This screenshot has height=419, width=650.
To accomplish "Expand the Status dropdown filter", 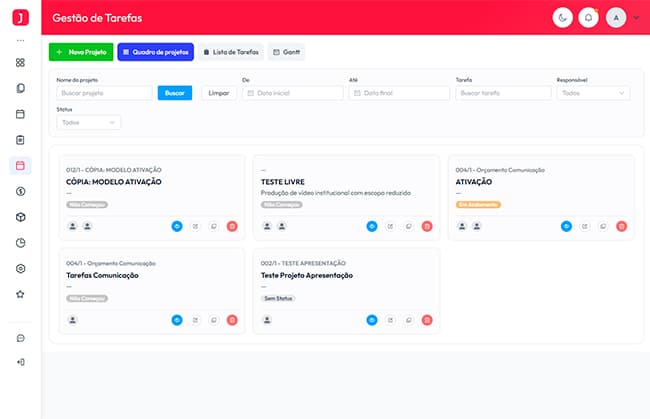I will click(88, 122).
